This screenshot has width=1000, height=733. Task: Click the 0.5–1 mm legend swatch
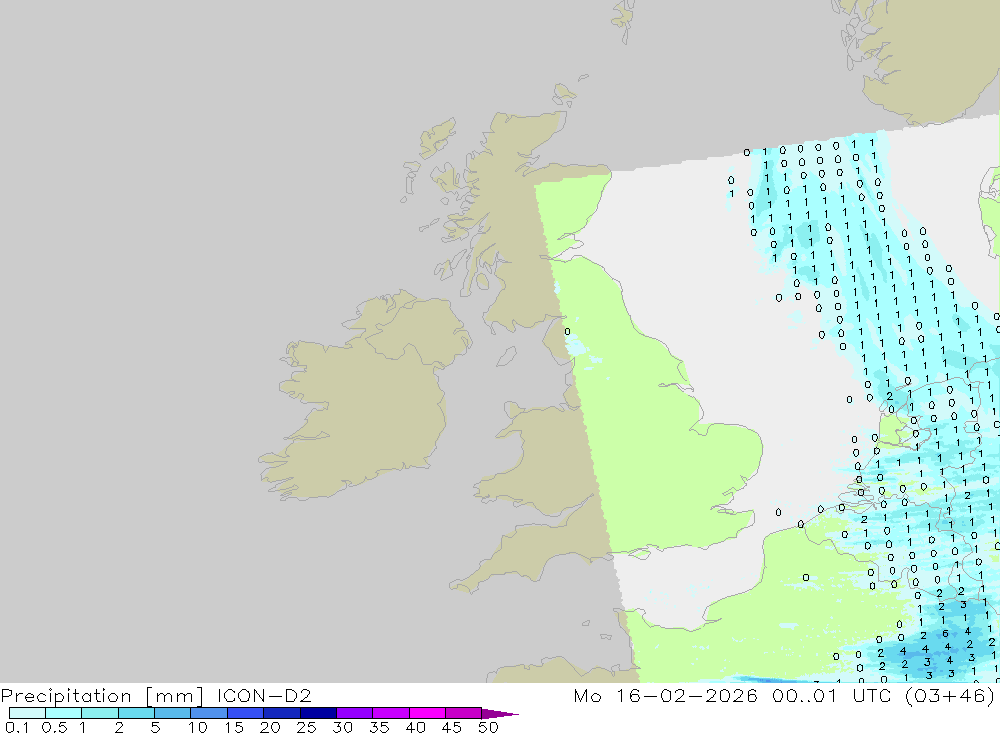(x=64, y=713)
